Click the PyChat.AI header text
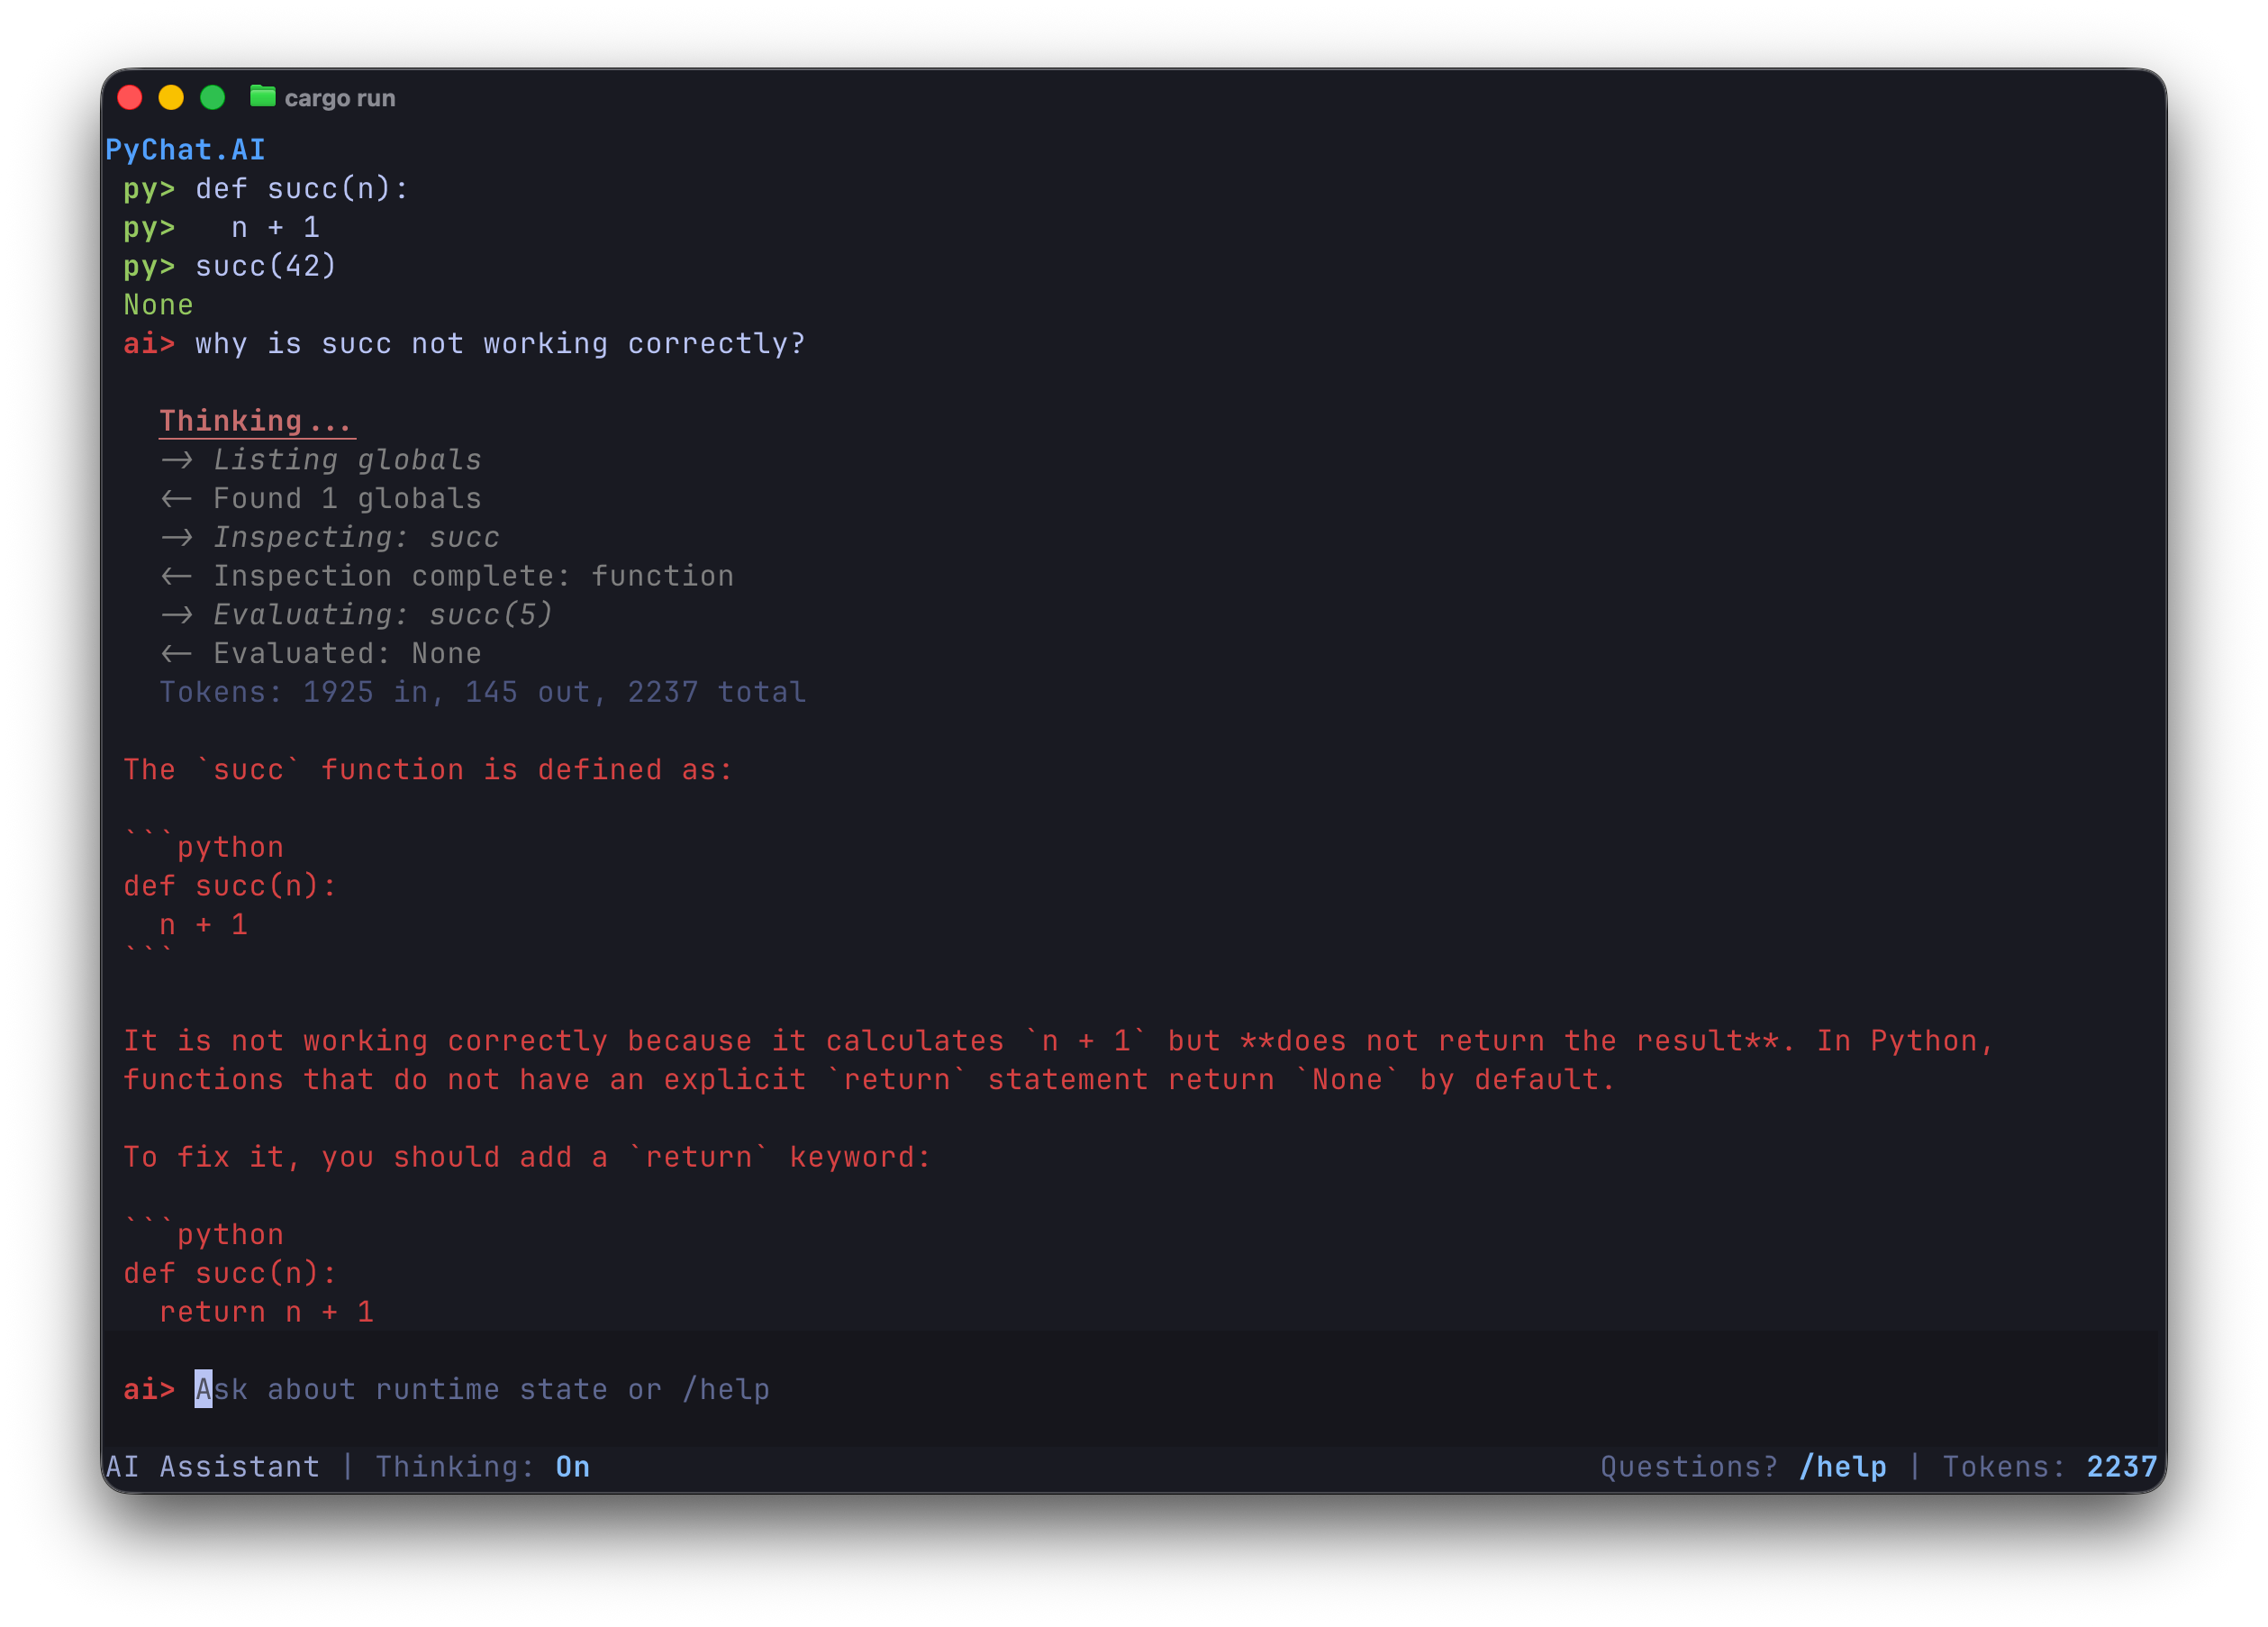 click(185, 150)
